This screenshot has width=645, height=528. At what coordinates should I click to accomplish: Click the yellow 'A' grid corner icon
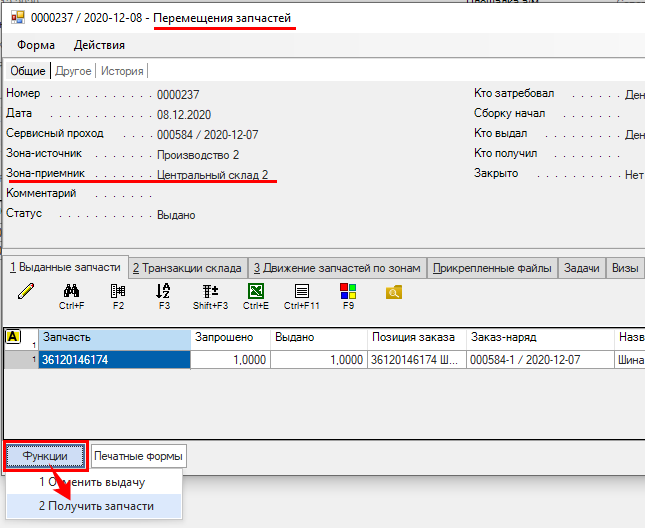click(13, 337)
